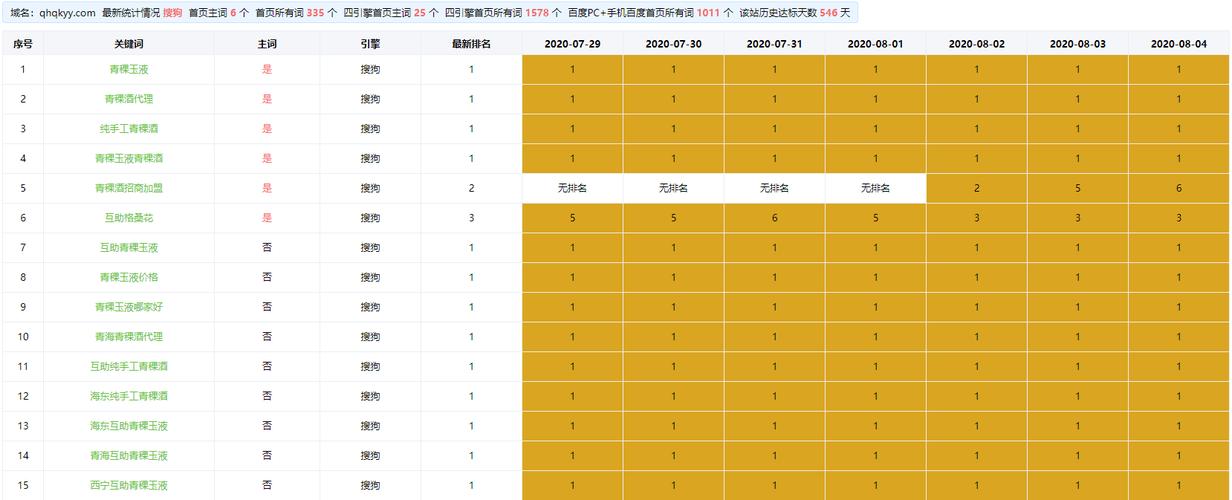Select the 2020-07-29 date column header
This screenshot has width=1232, height=500.
[573, 44]
